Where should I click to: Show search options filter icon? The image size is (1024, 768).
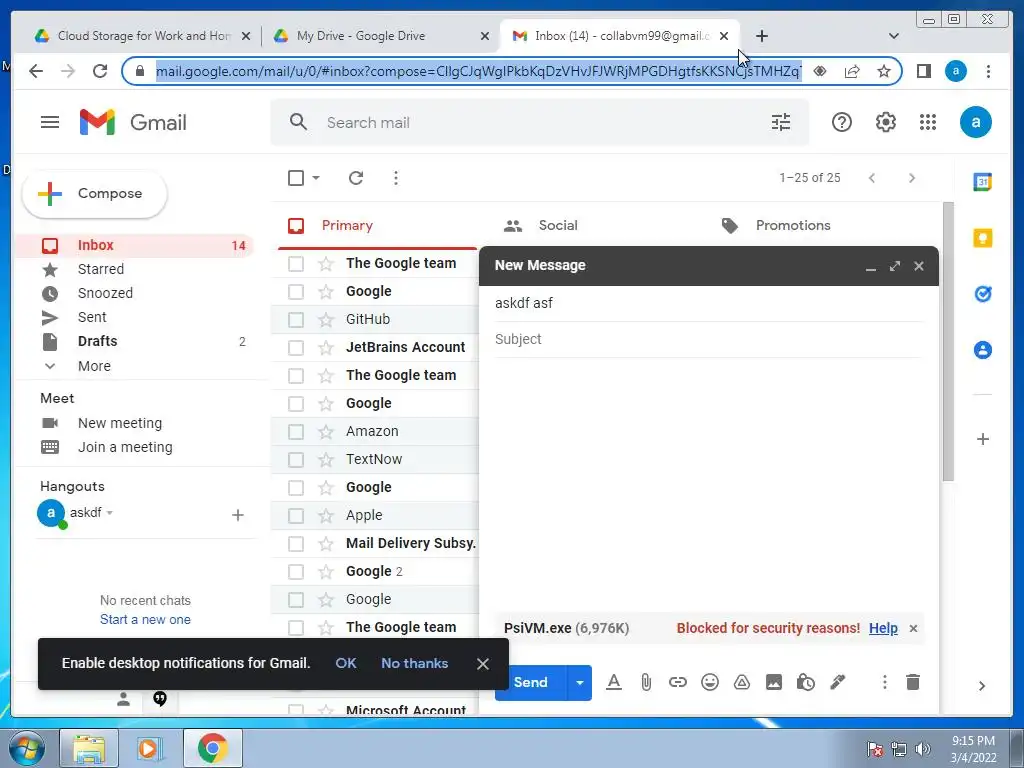point(780,122)
